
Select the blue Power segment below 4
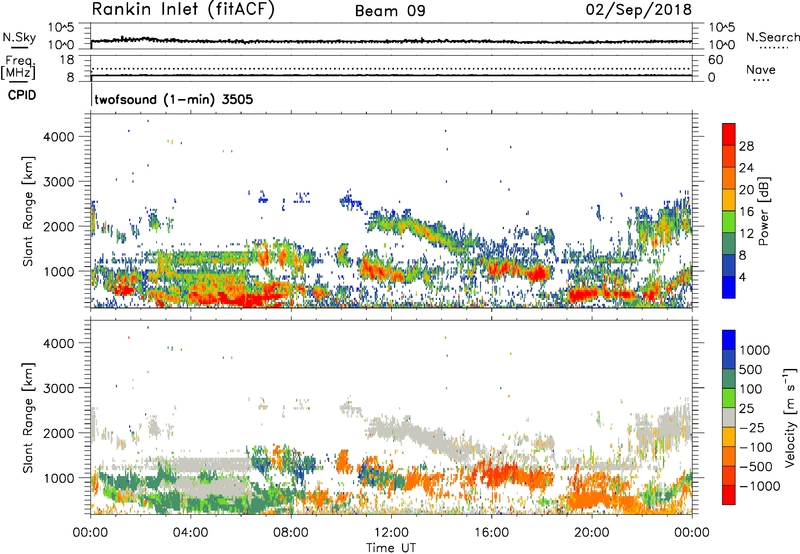[x=729, y=287]
